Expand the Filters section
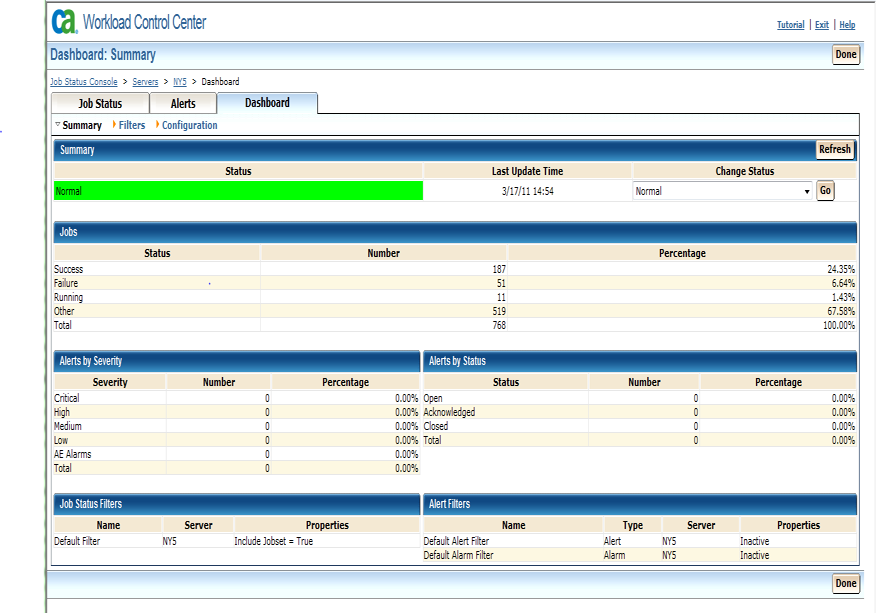The width and height of the screenshot is (876, 613). point(131,126)
